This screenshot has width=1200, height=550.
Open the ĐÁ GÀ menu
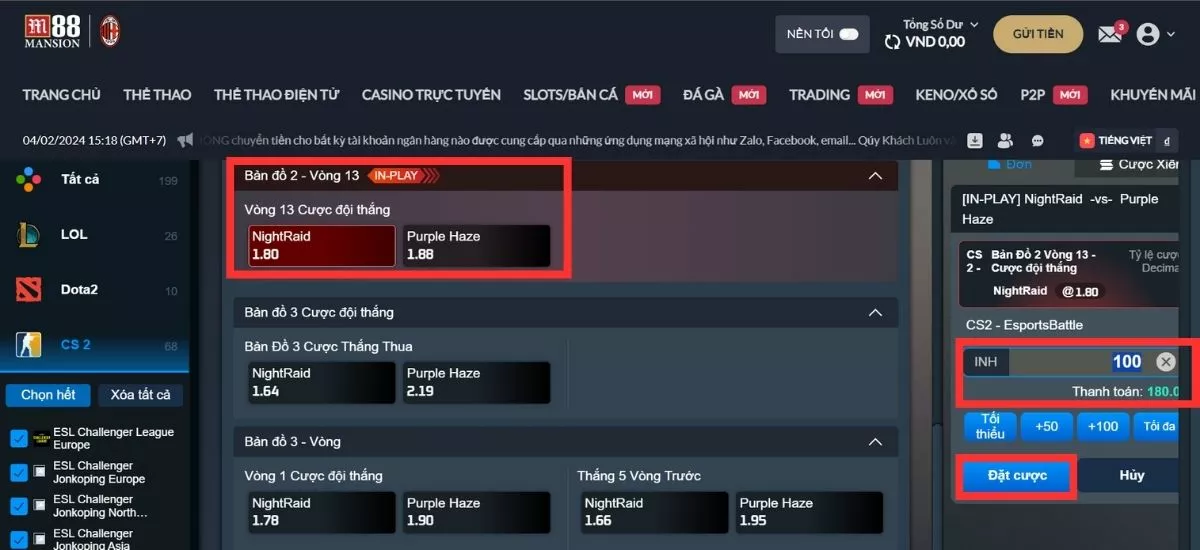pyautogui.click(x=702, y=95)
